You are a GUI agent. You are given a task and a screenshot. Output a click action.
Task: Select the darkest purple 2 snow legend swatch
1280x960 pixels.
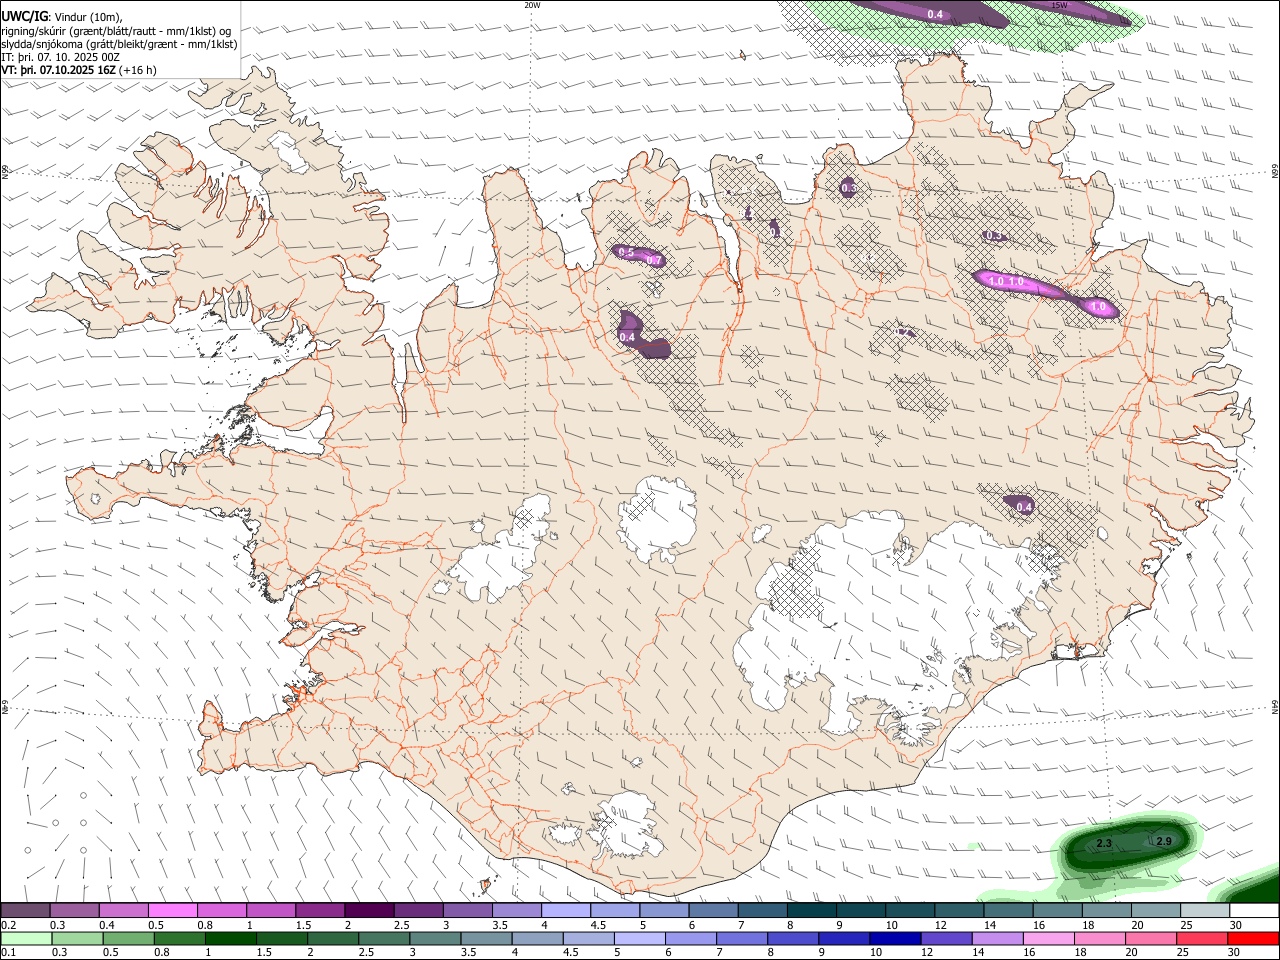[368, 910]
